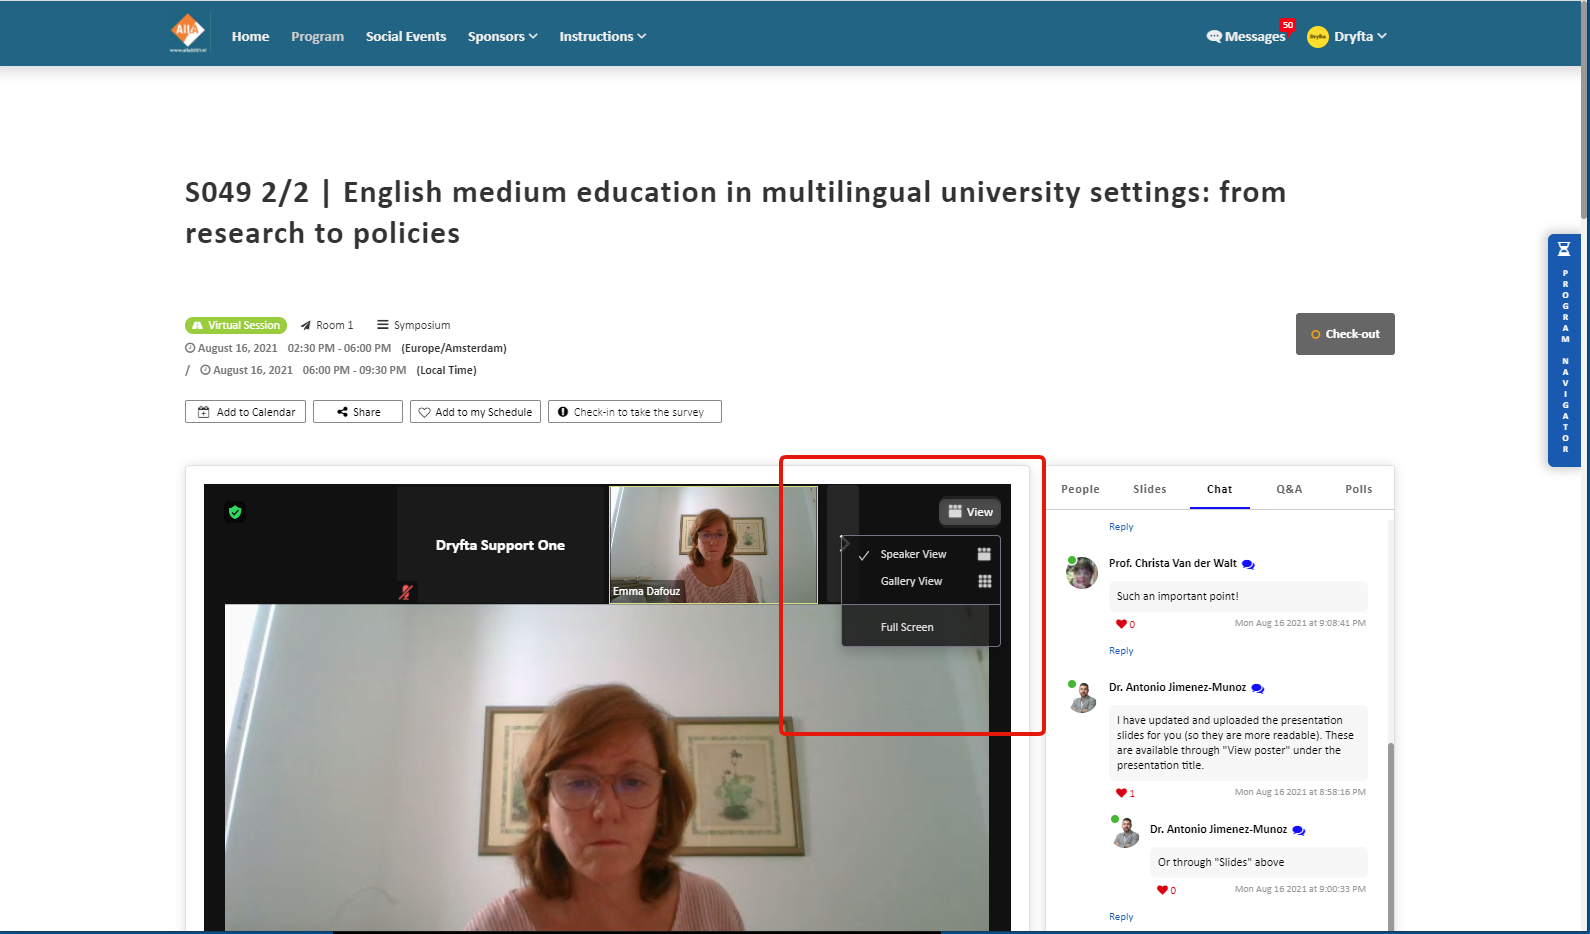Reply to "Such an important point!" message
This screenshot has height=934, width=1590.
point(1121,651)
